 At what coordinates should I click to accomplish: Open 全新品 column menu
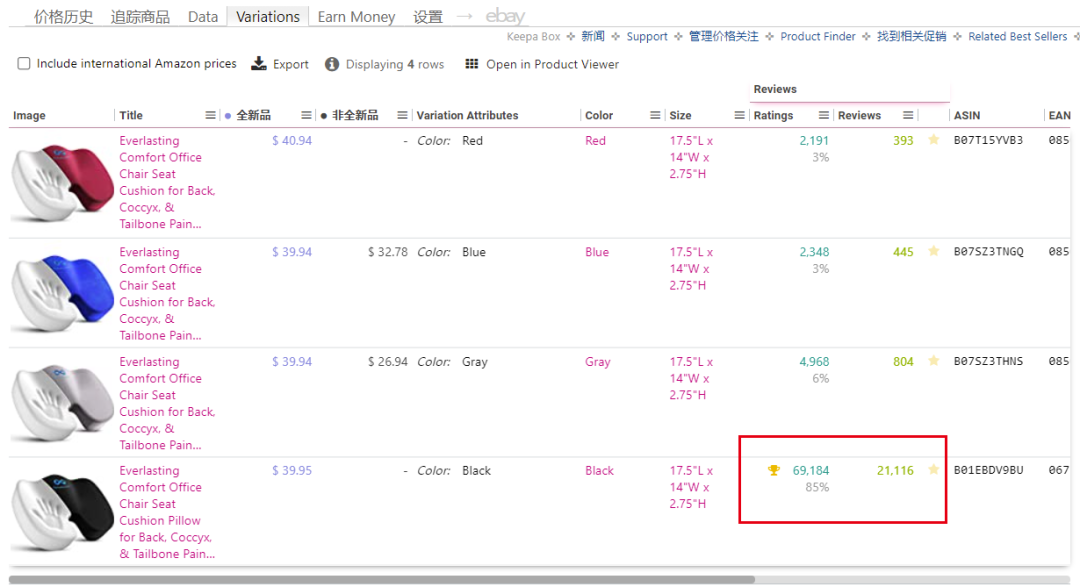click(x=306, y=115)
